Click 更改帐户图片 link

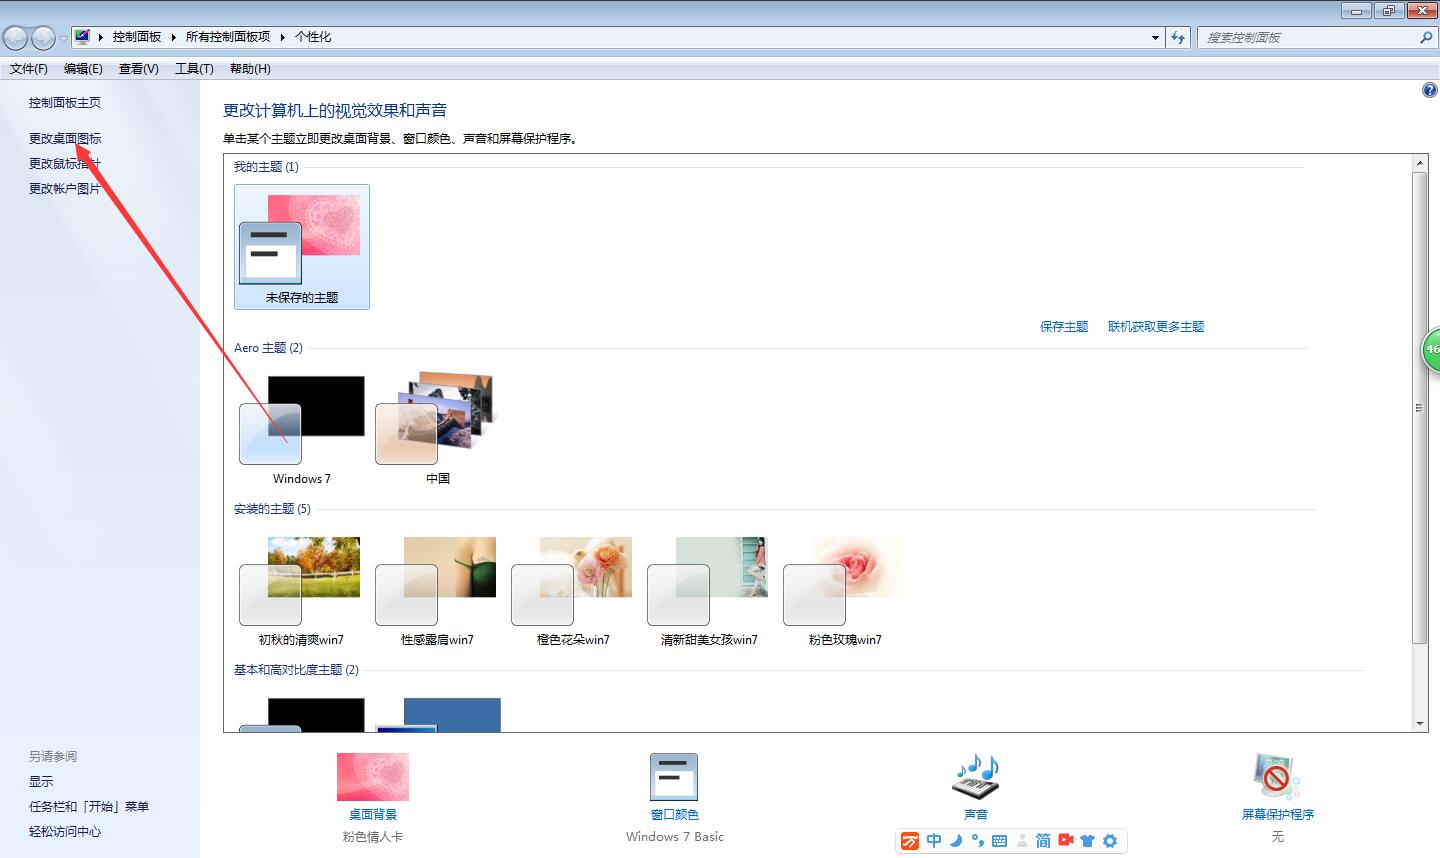coord(65,189)
